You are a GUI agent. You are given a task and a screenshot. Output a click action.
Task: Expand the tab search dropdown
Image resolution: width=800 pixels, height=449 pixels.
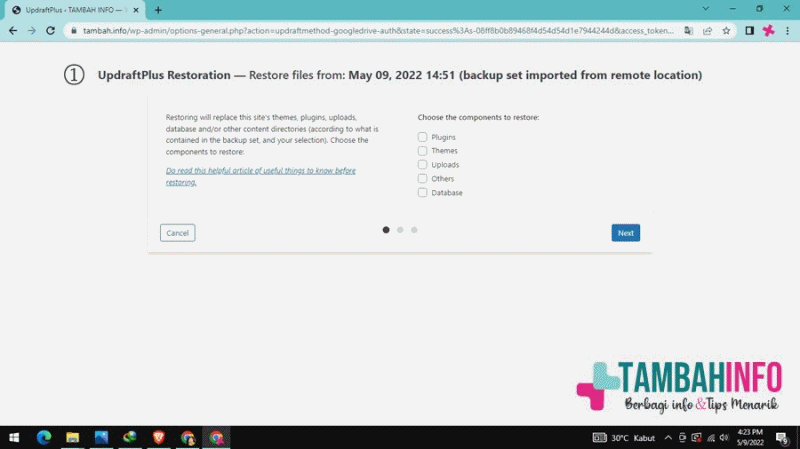[706, 9]
